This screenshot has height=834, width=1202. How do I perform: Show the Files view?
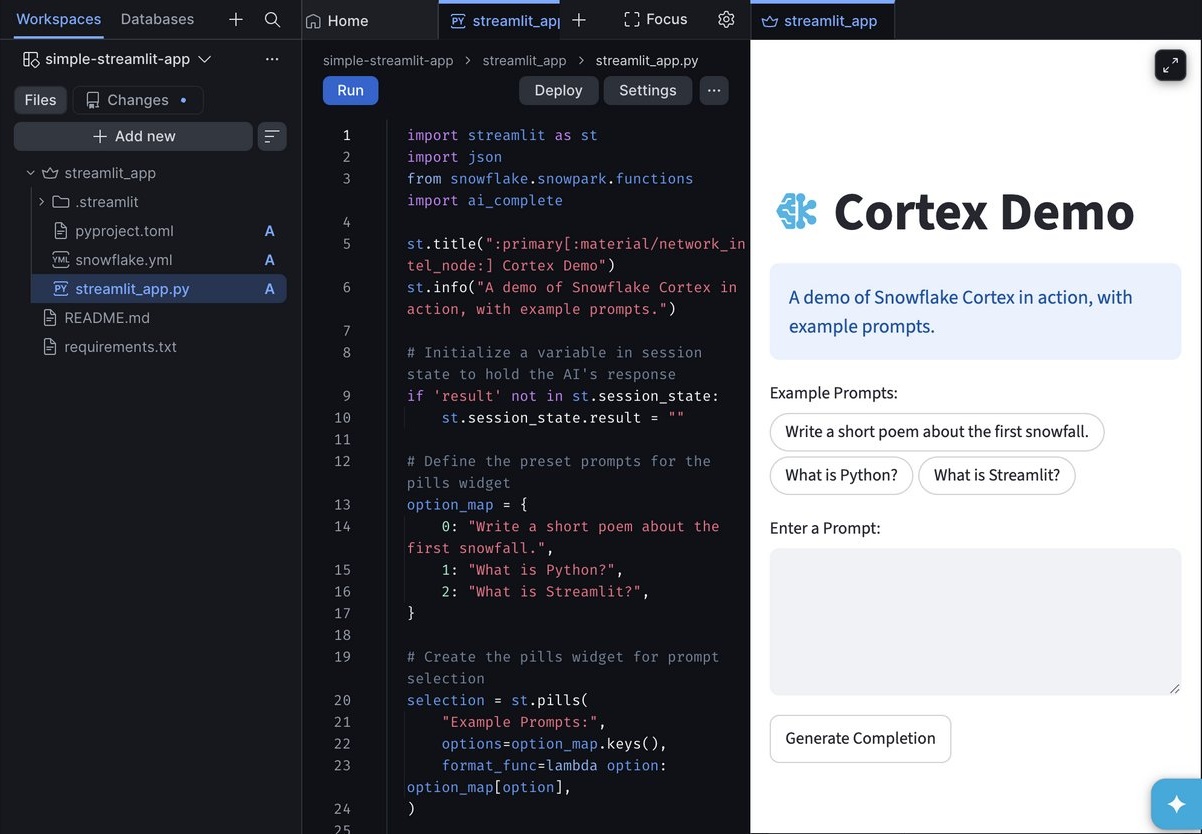click(x=41, y=100)
